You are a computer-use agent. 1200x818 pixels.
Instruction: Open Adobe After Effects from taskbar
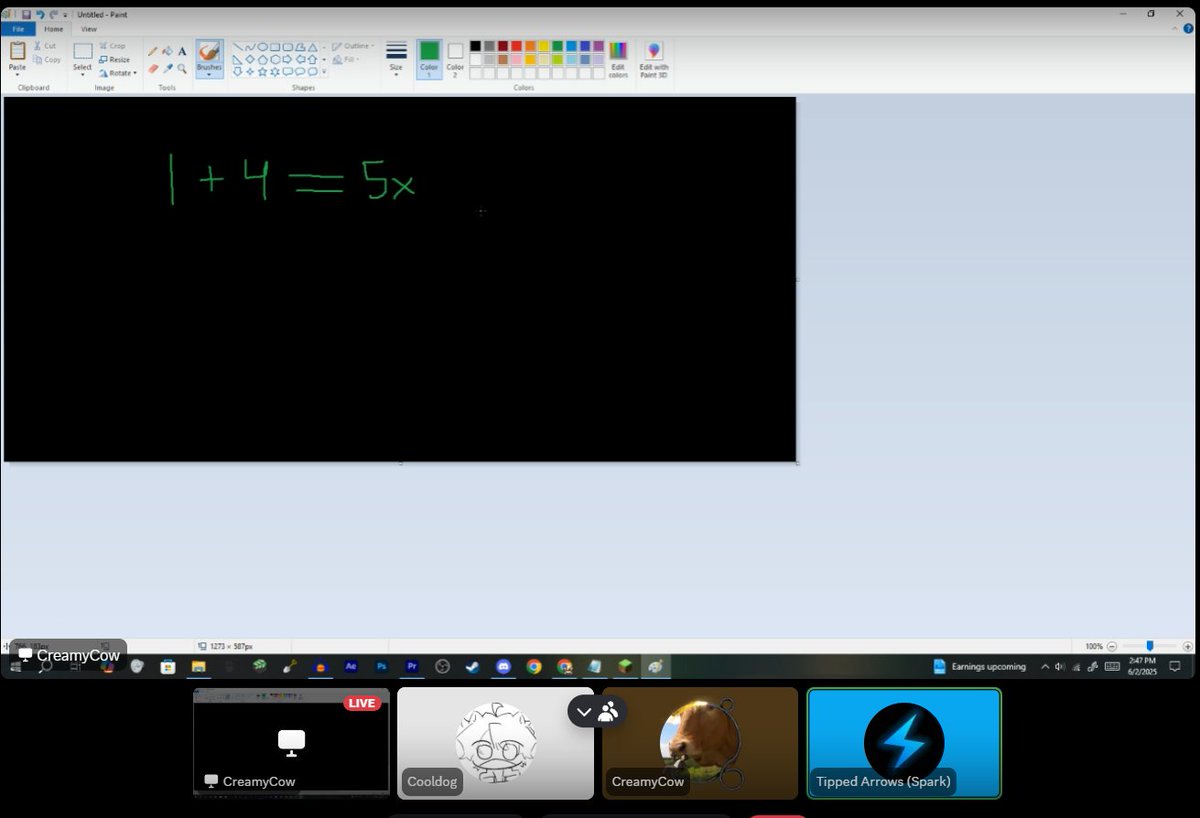(x=350, y=666)
